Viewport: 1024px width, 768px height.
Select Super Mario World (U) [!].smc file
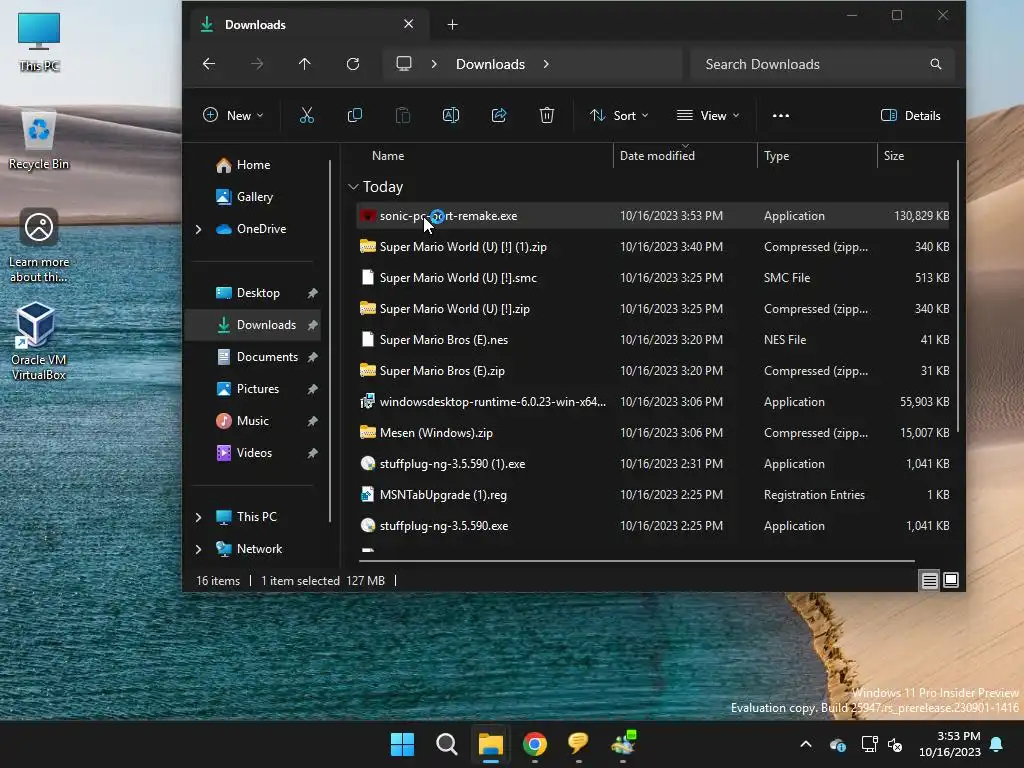click(x=653, y=278)
